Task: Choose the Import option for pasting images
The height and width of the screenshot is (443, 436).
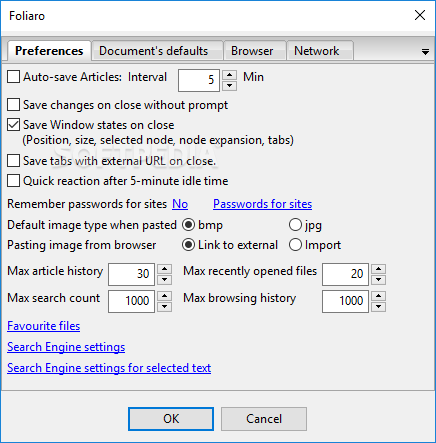Action: click(295, 245)
